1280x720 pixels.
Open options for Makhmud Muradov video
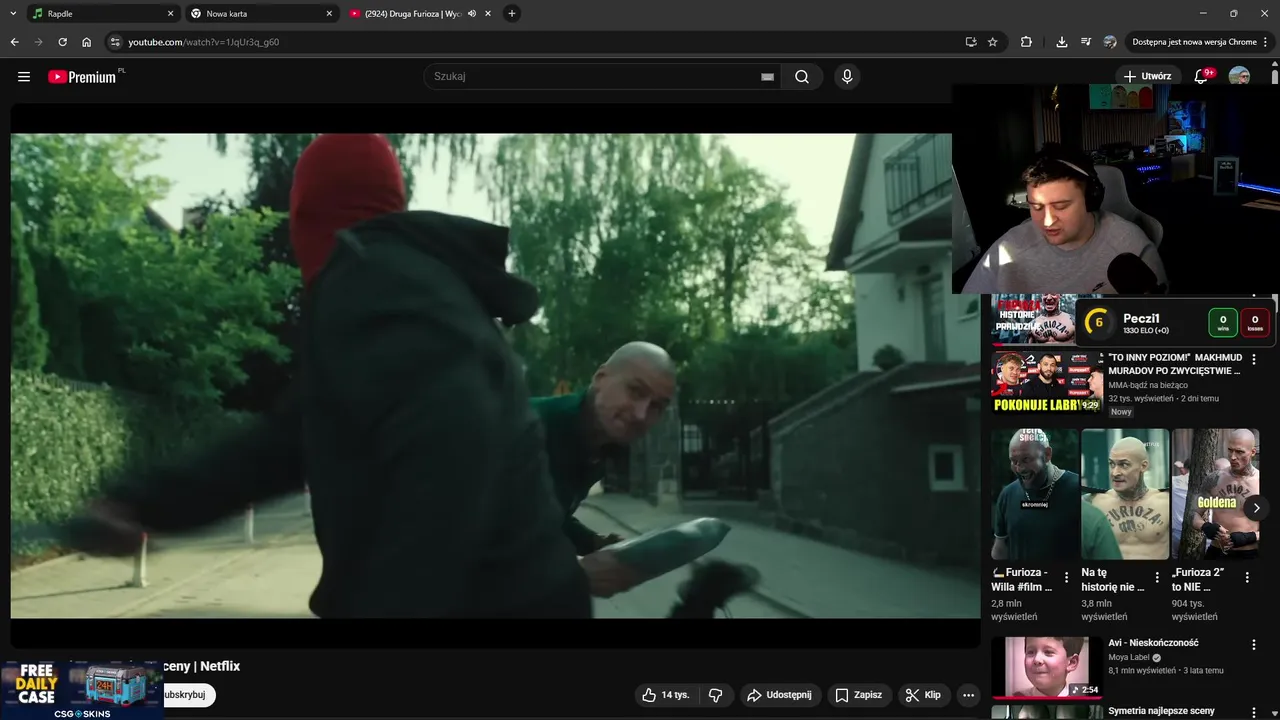click(x=1254, y=360)
